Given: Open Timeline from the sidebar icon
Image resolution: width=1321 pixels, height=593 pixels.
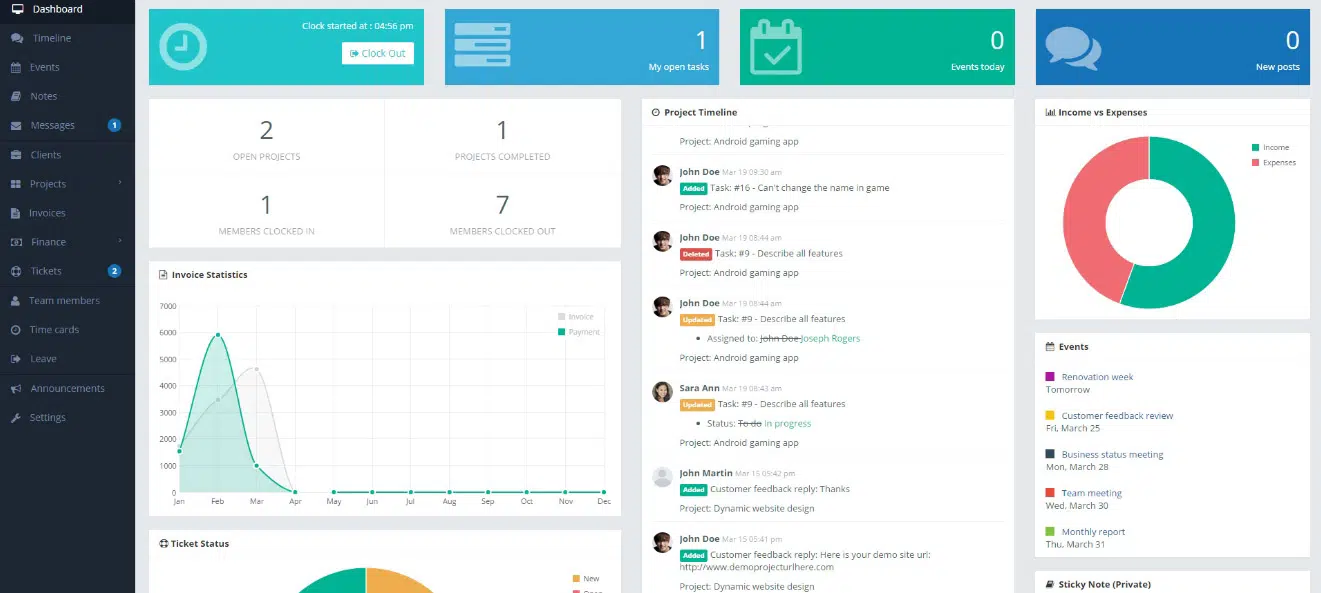Looking at the screenshot, I should [x=17, y=38].
